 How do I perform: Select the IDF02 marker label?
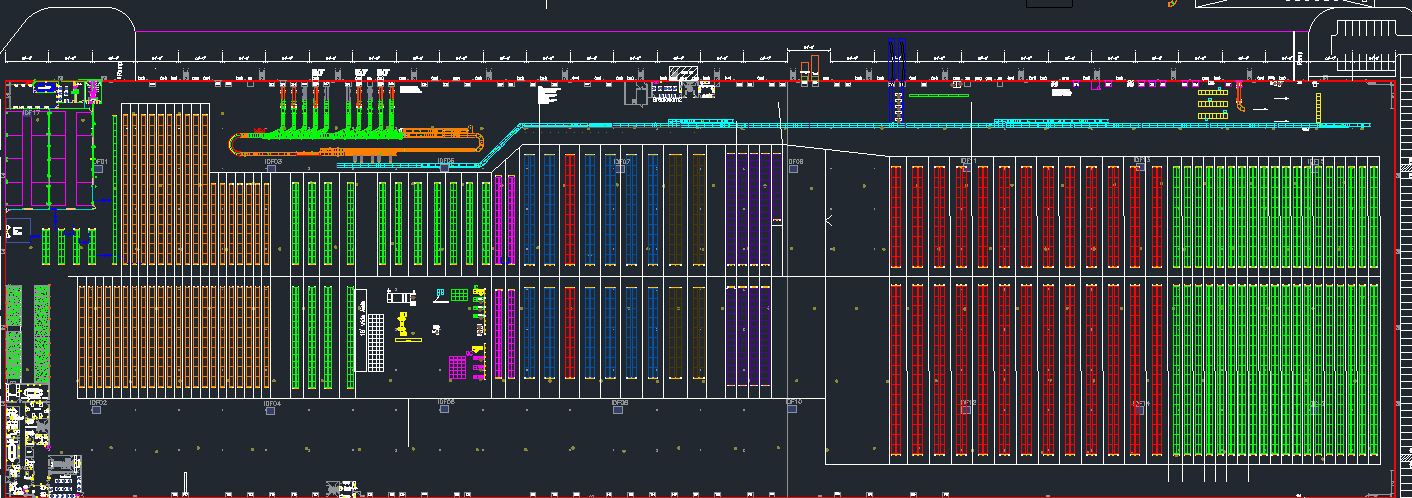[x=98, y=403]
